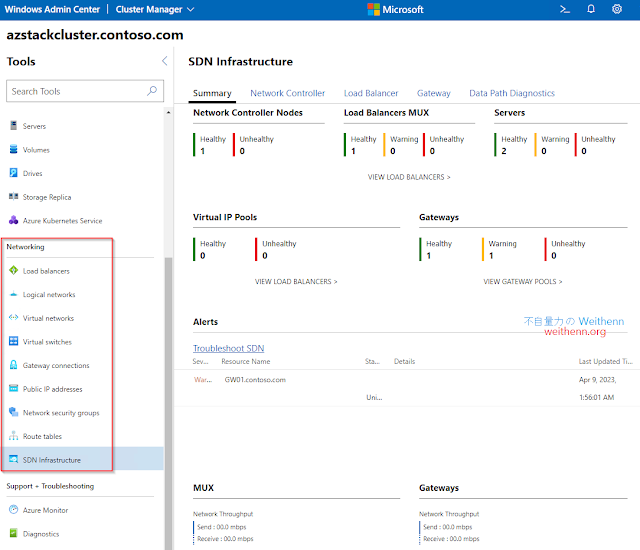Open Diagnostics tool in sidebar
The width and height of the screenshot is (640, 550).
click(x=41, y=534)
